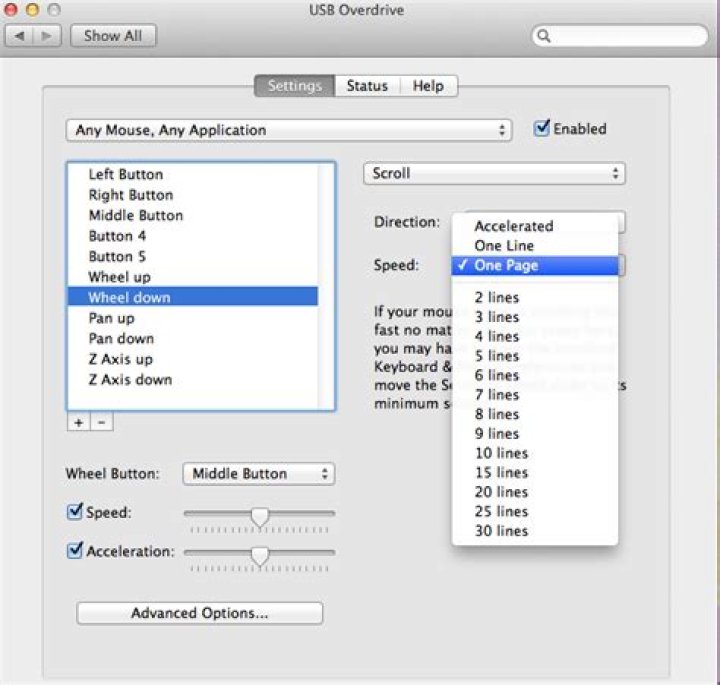Choose 8 lines scroll speed

pos(535,414)
